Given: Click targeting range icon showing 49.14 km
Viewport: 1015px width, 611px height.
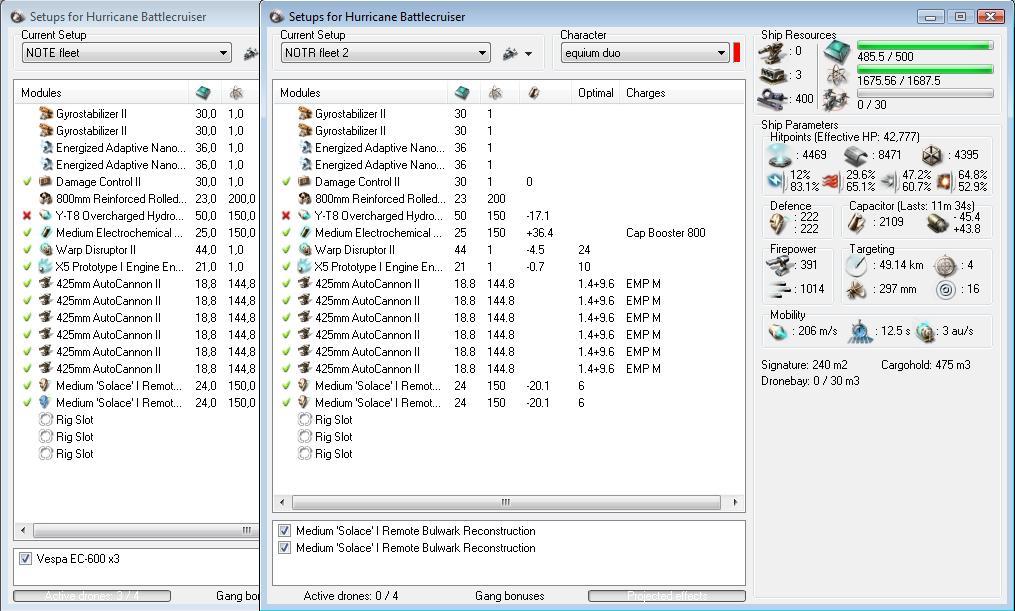Looking at the screenshot, I should [x=856, y=265].
